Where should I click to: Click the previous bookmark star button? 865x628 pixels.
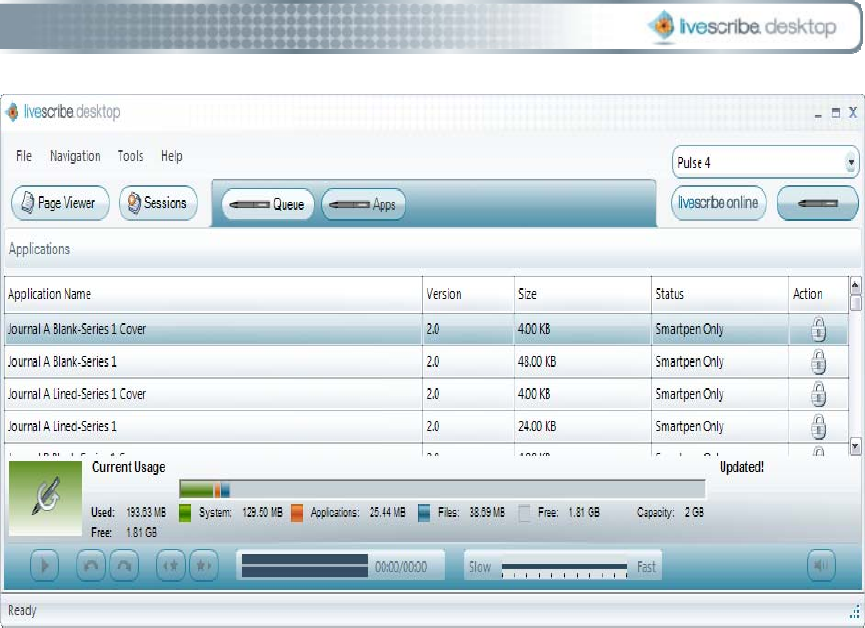pos(171,566)
